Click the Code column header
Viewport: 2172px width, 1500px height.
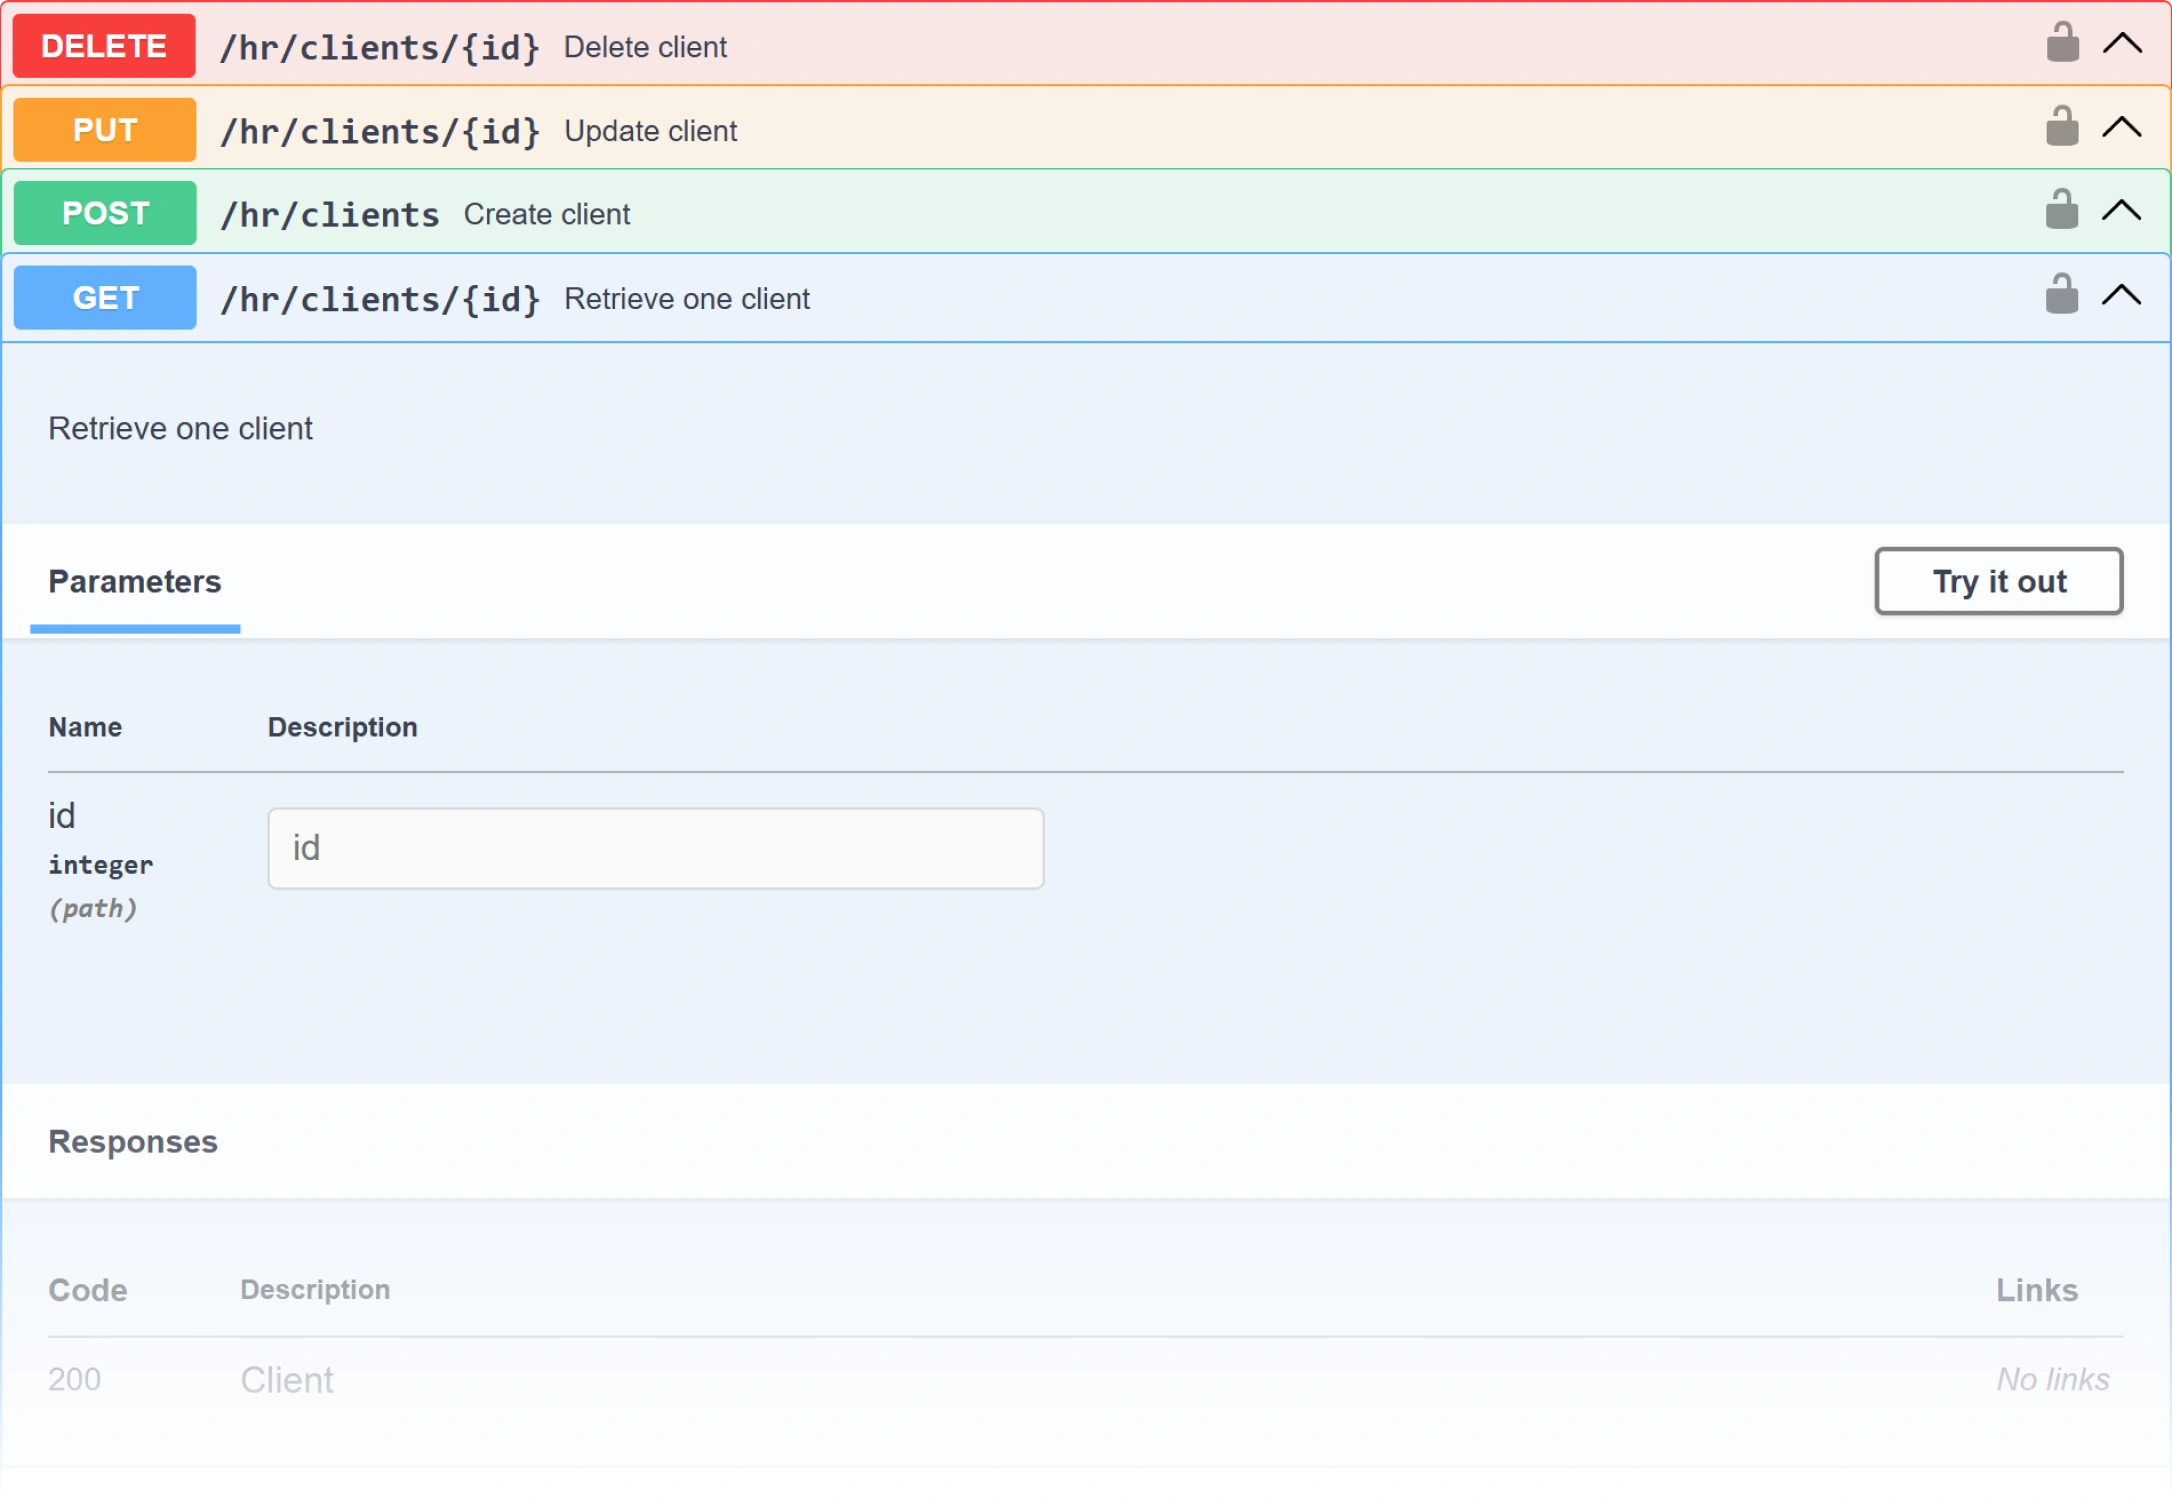(x=88, y=1290)
